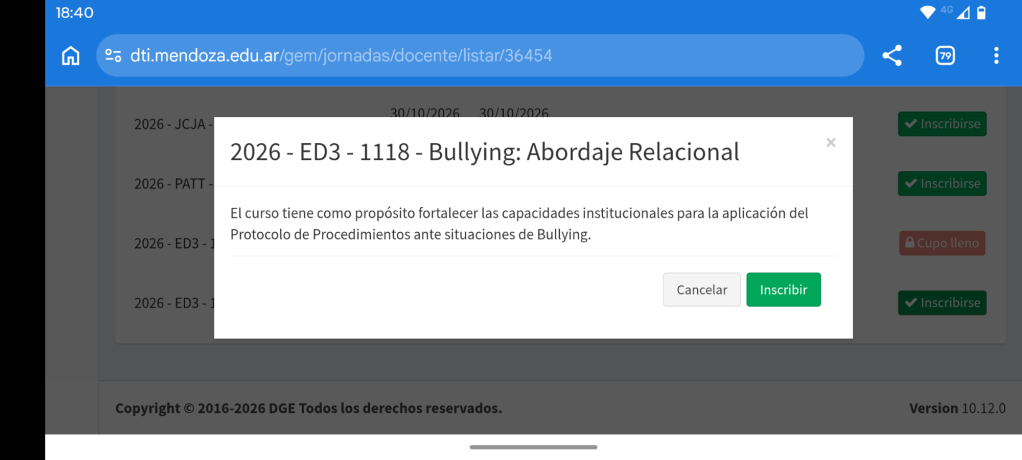Click the dialog title Bullying: Abordaje Relacional
This screenshot has width=1022, height=460.
point(484,152)
